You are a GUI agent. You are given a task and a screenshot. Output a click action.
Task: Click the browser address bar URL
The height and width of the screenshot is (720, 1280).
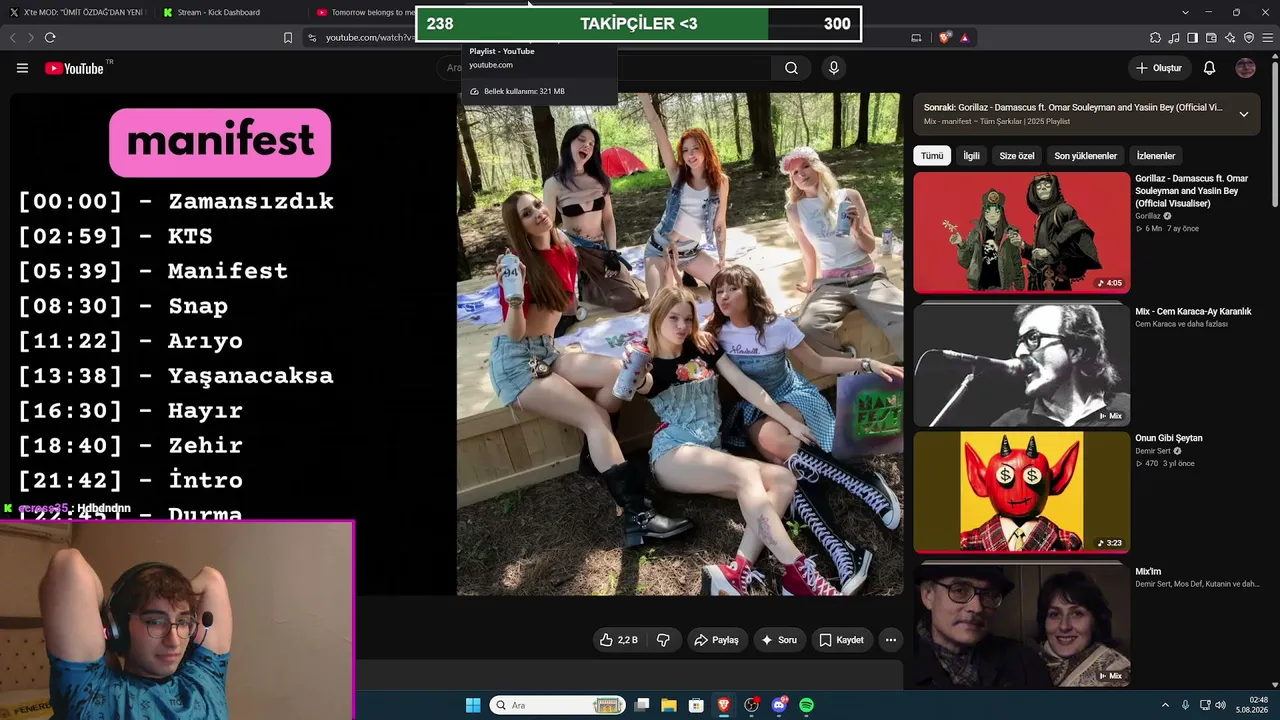coord(369,38)
